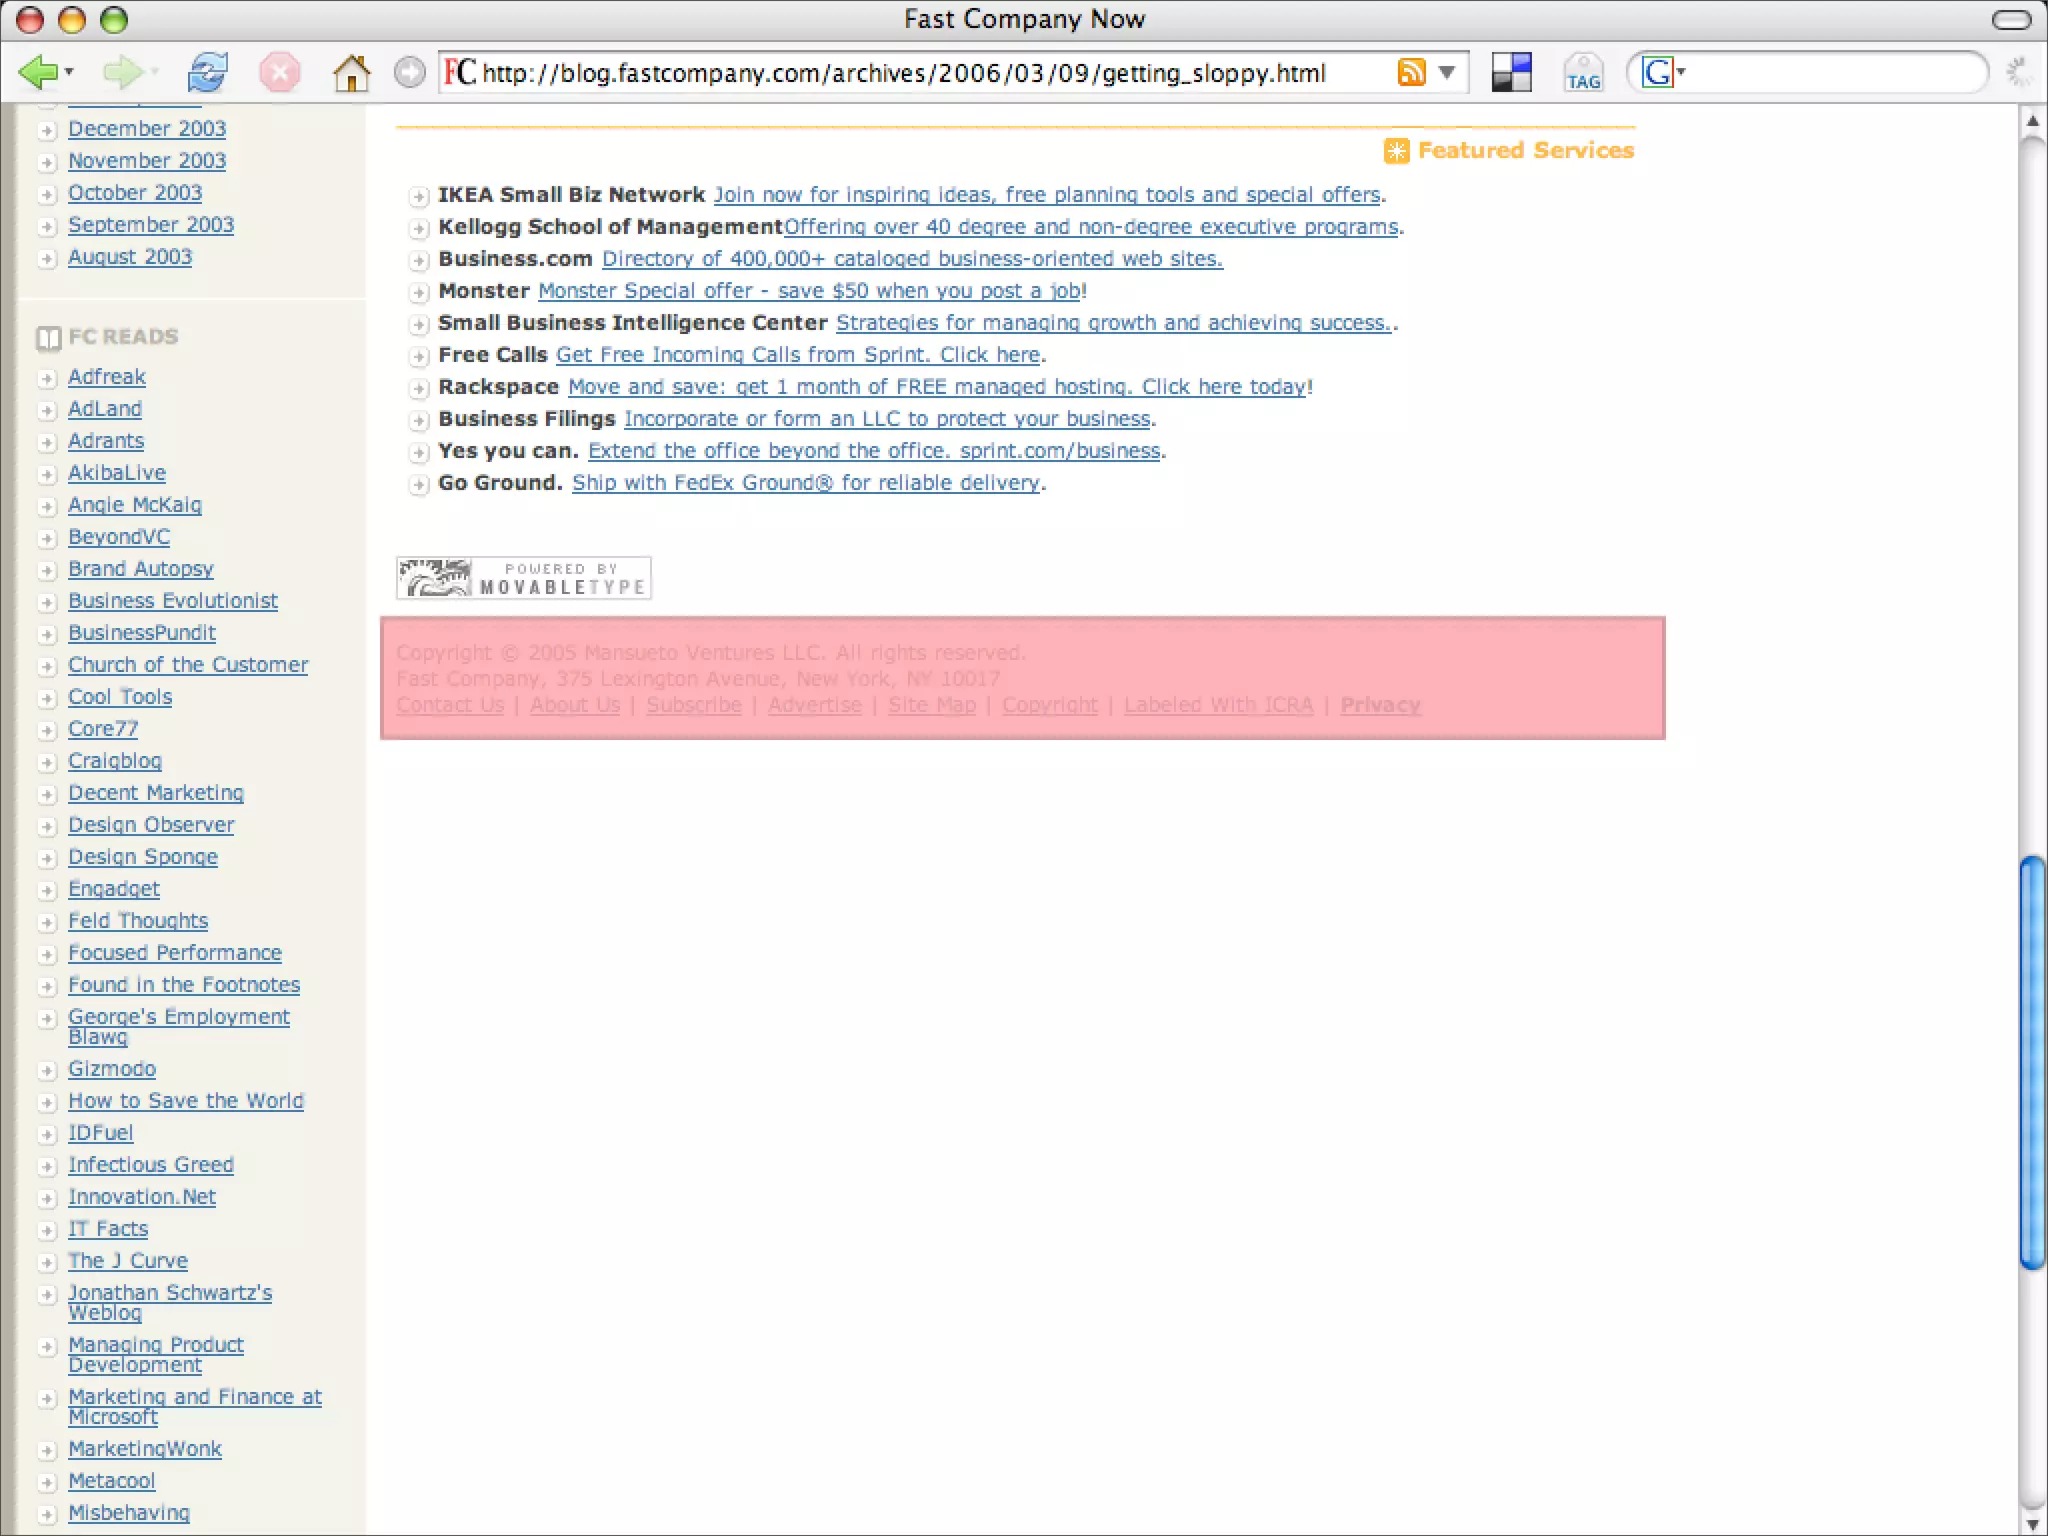Click the orange RSS feed icon
The image size is (2048, 1536).
1411,72
